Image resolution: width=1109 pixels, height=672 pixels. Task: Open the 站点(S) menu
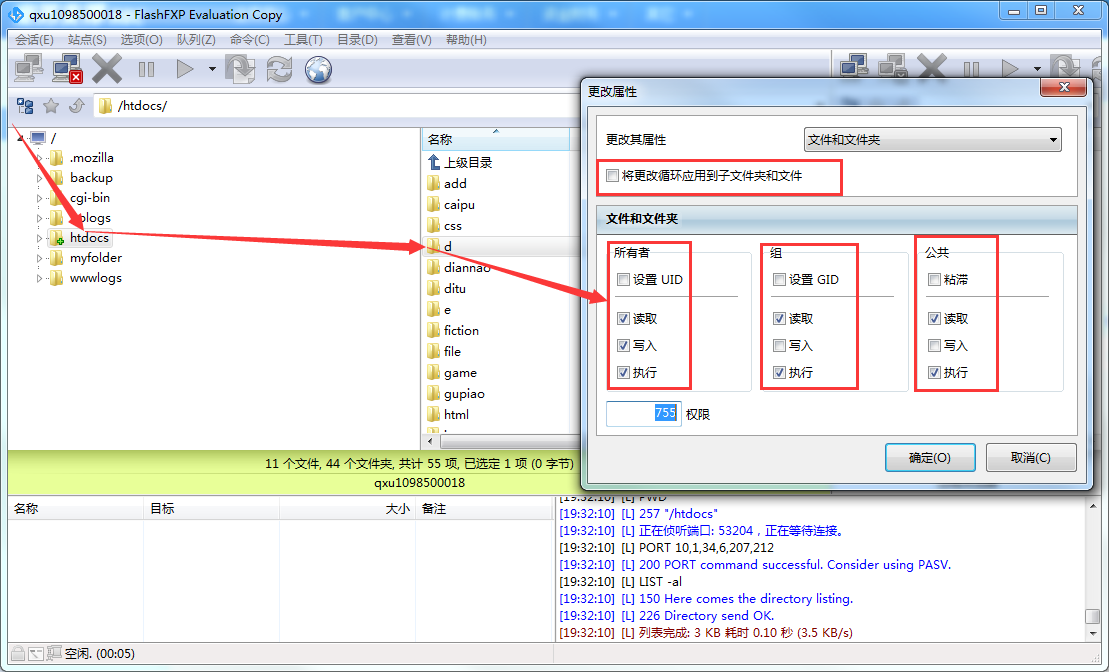[x=87, y=40]
